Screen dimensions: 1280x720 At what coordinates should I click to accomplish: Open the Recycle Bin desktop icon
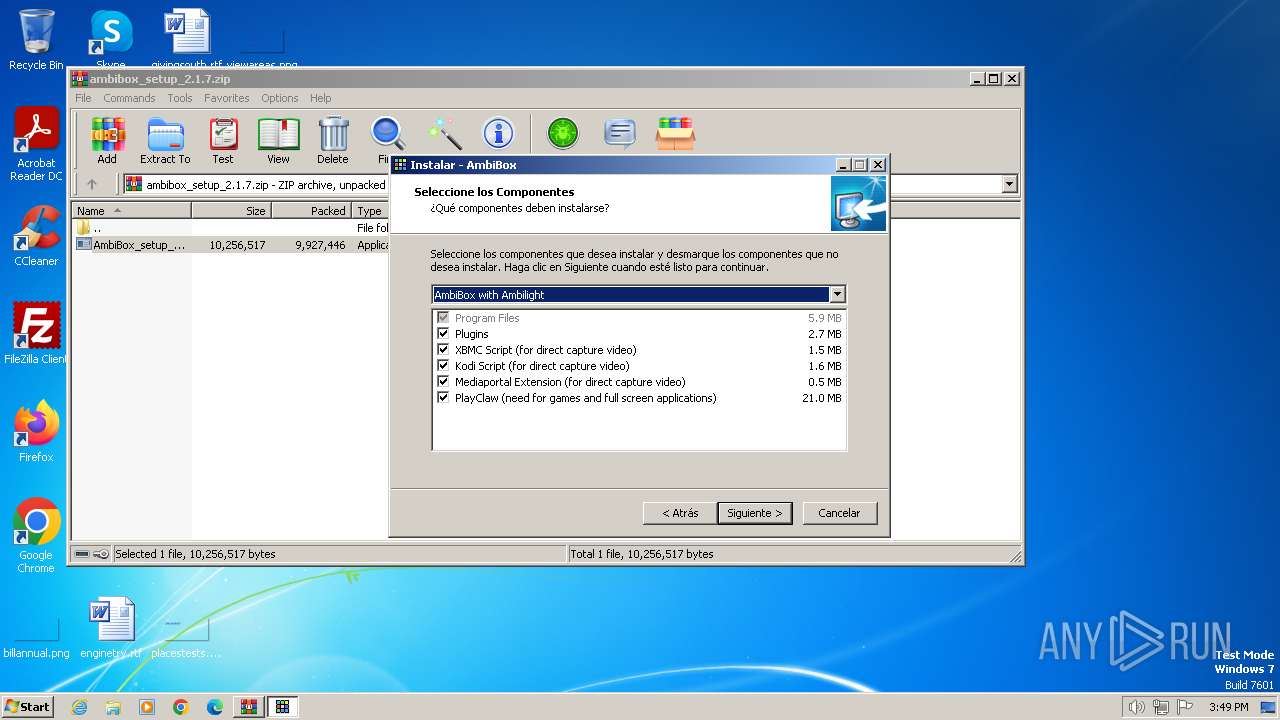(36, 40)
